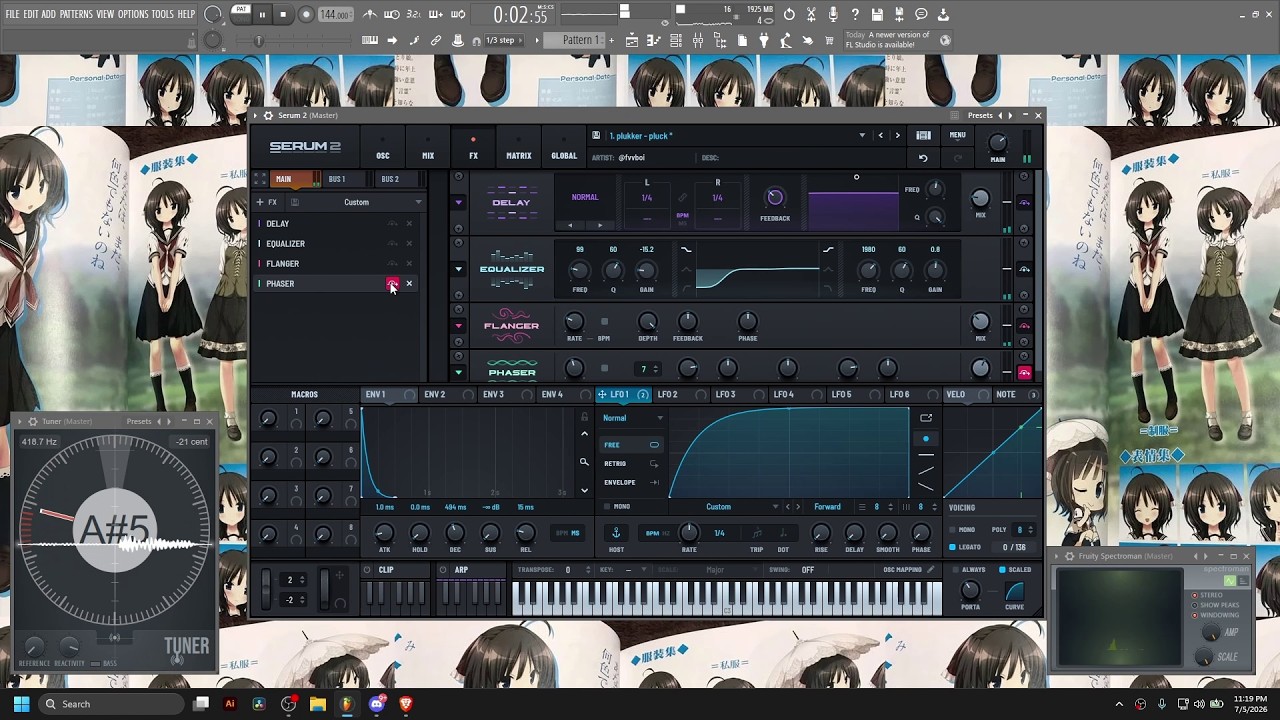The height and width of the screenshot is (720, 1280).
Task: Toggle the flanger BPM sync box
Action: tap(604, 322)
